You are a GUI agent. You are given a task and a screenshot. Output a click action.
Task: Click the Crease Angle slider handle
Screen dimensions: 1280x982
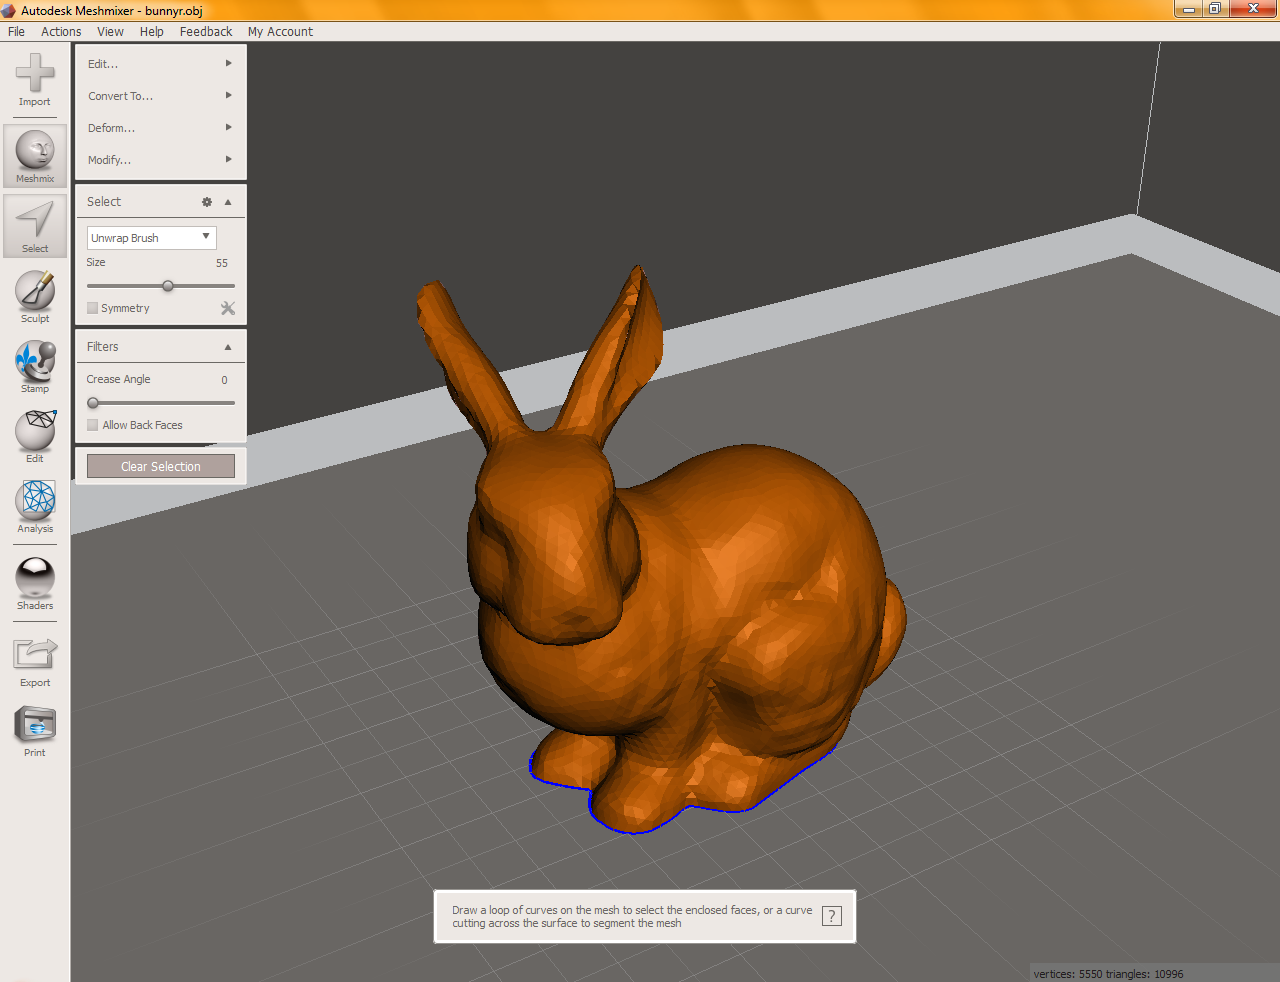(93, 403)
